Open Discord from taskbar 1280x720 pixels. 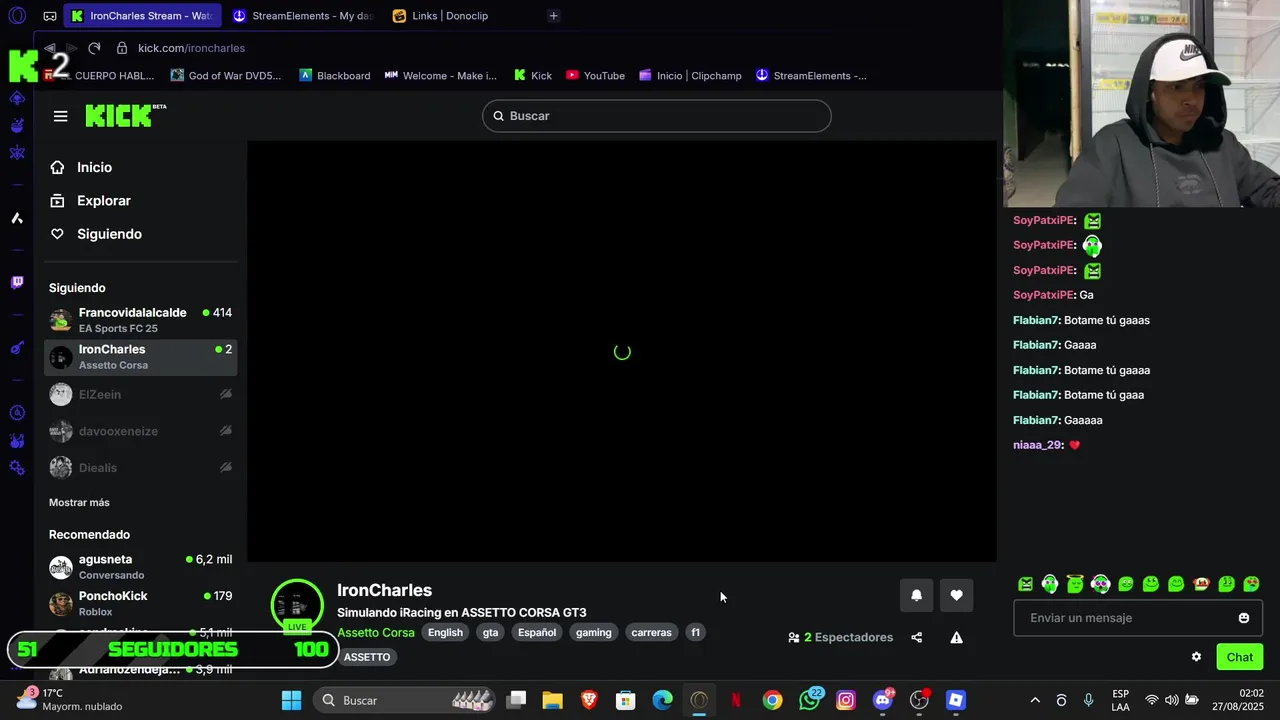point(883,700)
